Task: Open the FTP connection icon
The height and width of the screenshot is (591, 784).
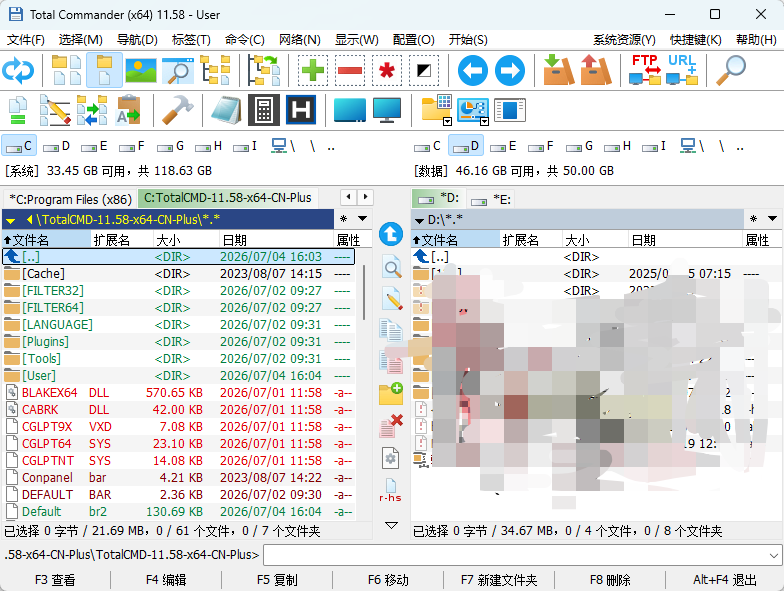Action: [x=644, y=70]
